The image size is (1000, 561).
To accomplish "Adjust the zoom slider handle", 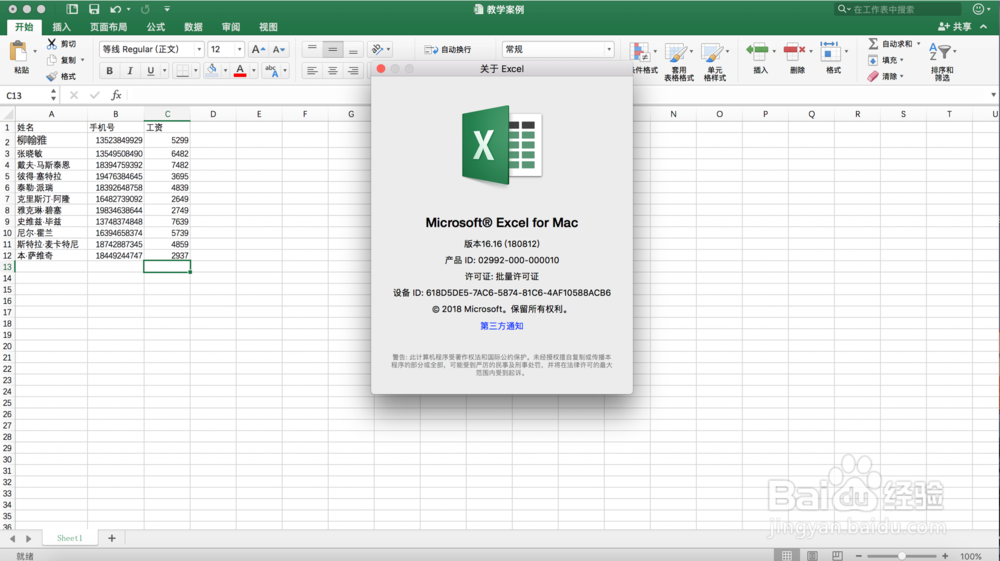I will pyautogui.click(x=902, y=556).
